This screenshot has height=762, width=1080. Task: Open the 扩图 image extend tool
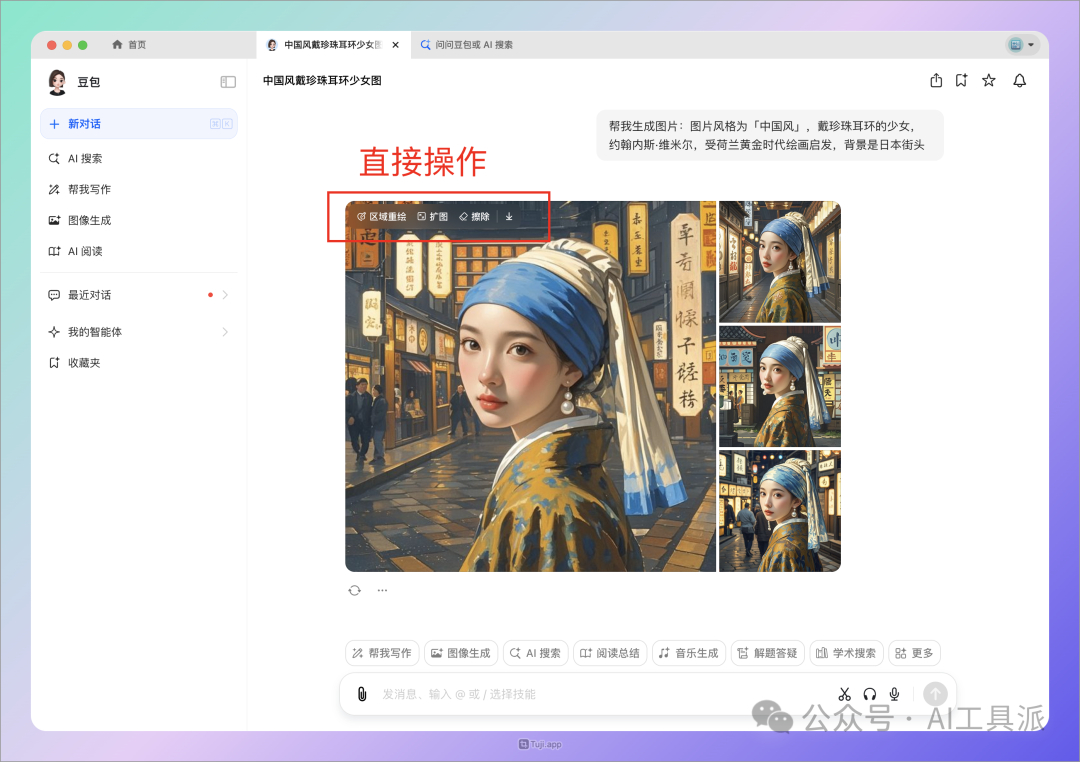click(x=434, y=215)
